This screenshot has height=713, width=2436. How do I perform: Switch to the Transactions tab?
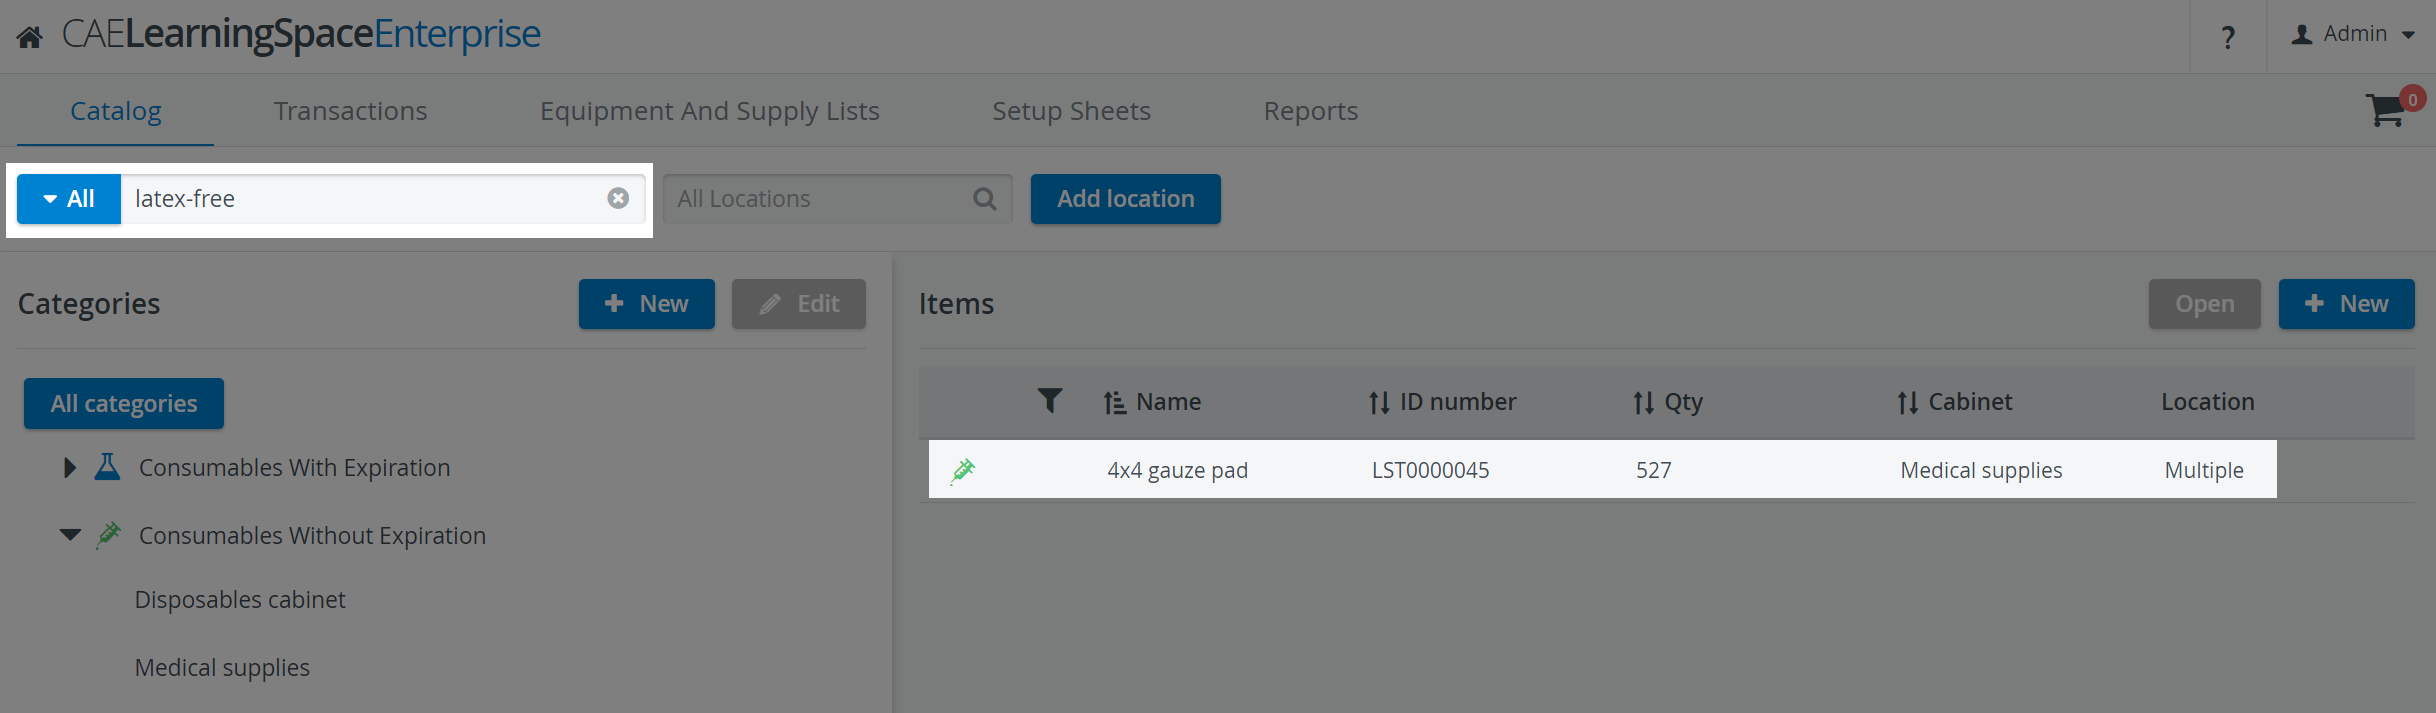(x=350, y=110)
